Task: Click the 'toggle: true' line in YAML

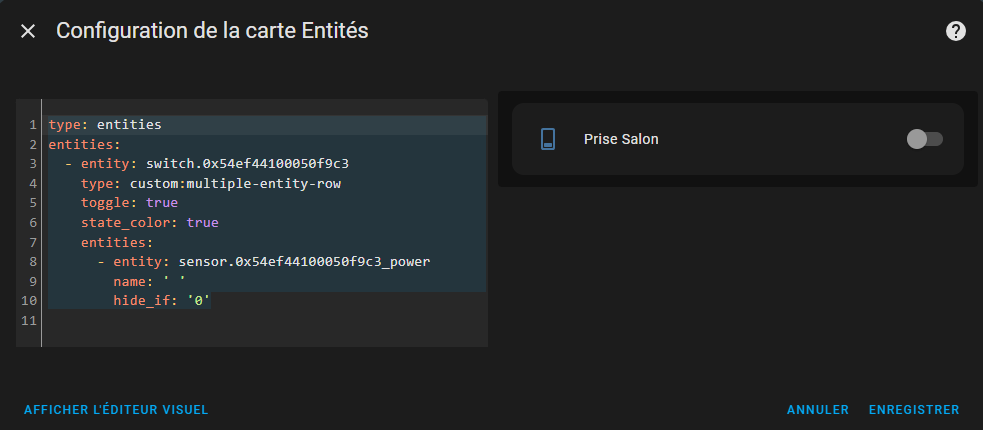Action: [x=129, y=203]
